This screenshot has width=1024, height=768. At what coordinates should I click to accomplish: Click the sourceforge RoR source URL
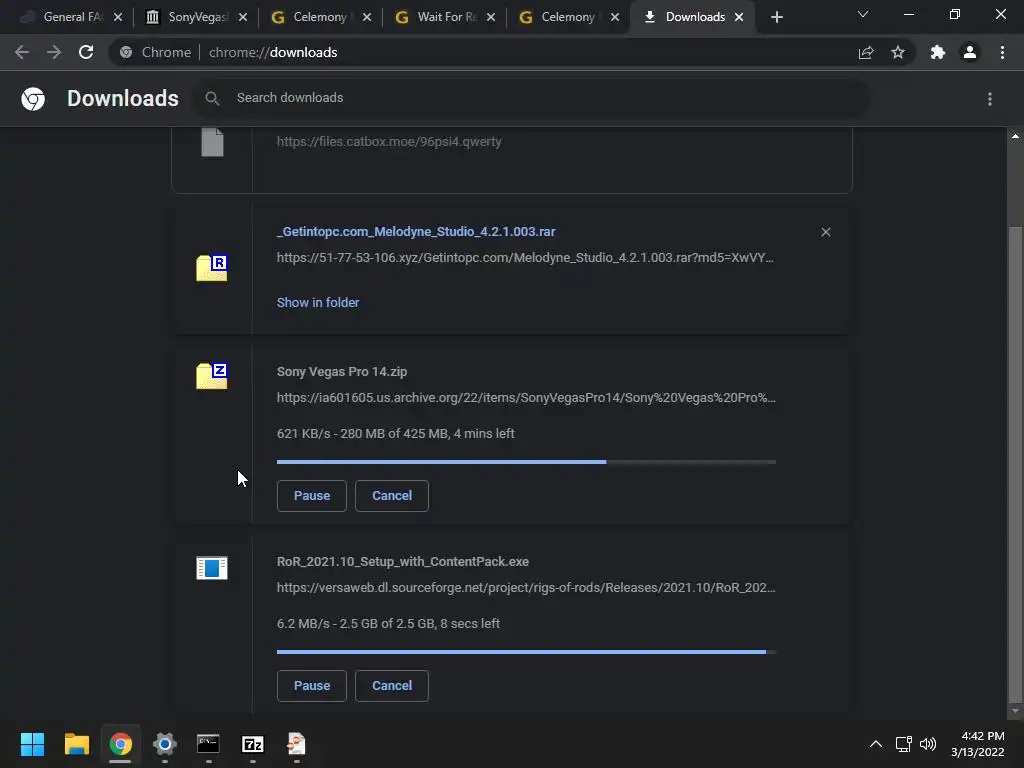526,587
